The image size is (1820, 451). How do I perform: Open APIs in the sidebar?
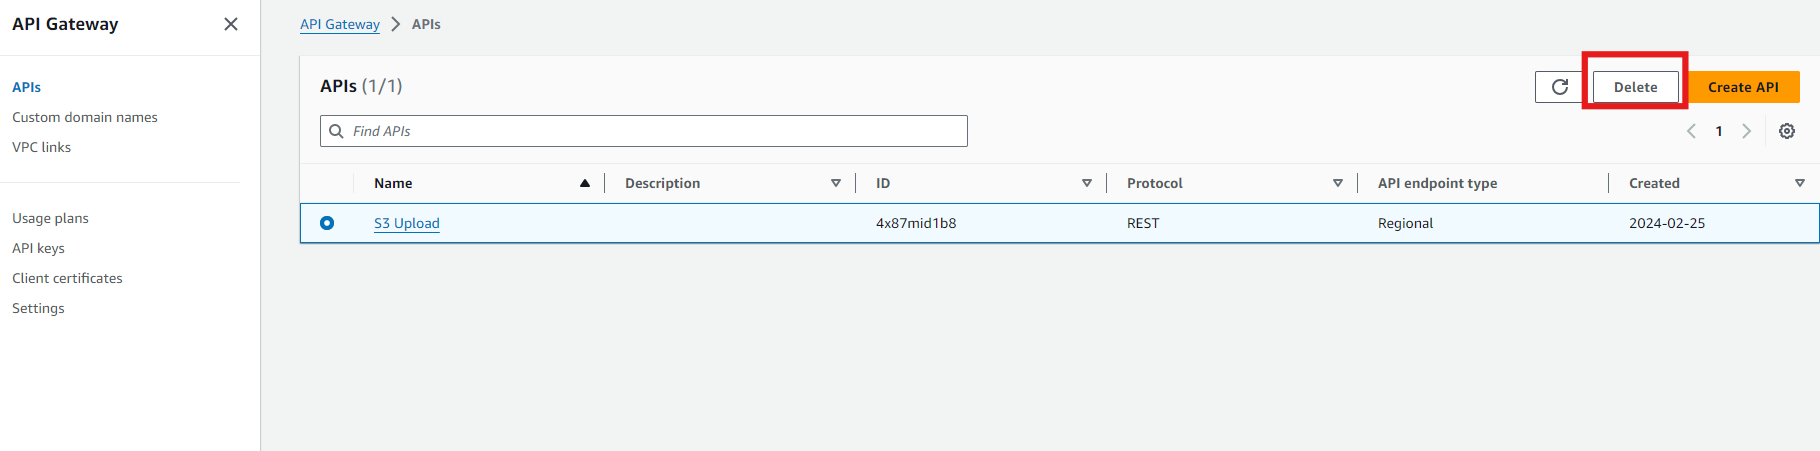(27, 87)
